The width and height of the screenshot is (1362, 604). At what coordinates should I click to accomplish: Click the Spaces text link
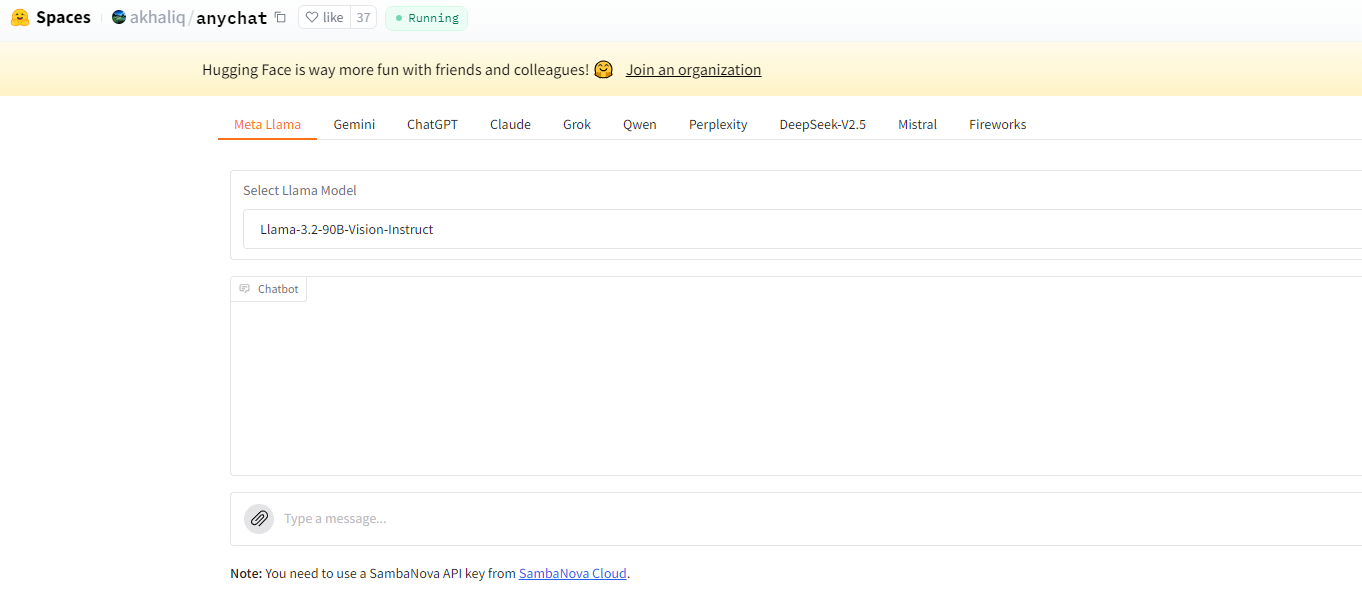click(x=63, y=17)
